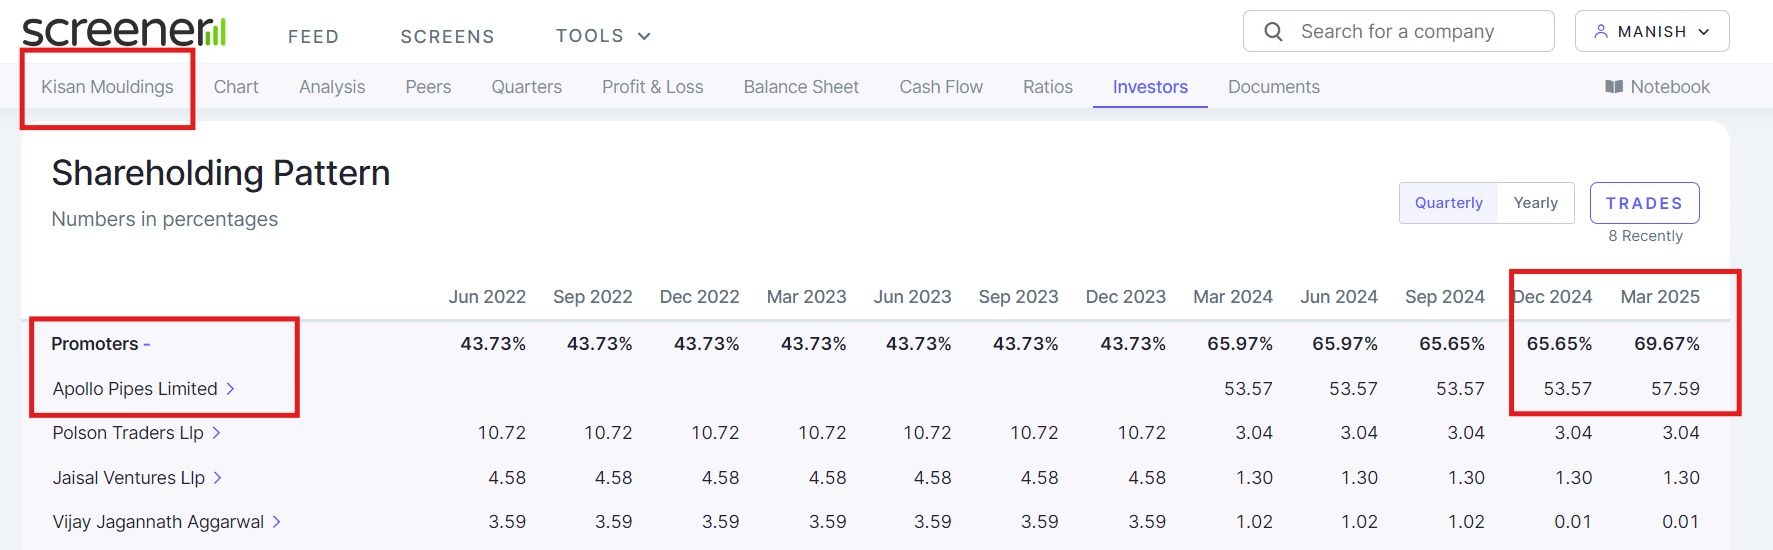1773x550 pixels.
Task: Click the Mar 2024 column header
Action: click(x=1233, y=297)
